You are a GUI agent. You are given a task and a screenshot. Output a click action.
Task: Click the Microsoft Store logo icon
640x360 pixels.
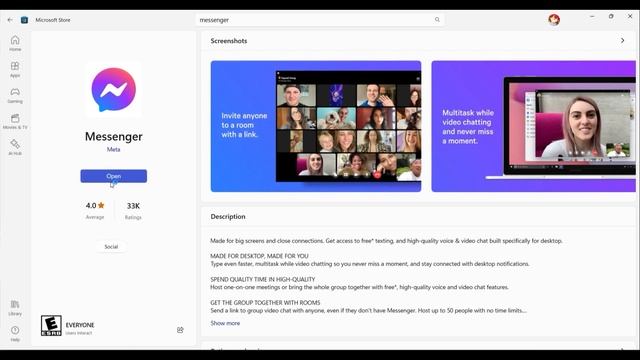pos(24,20)
